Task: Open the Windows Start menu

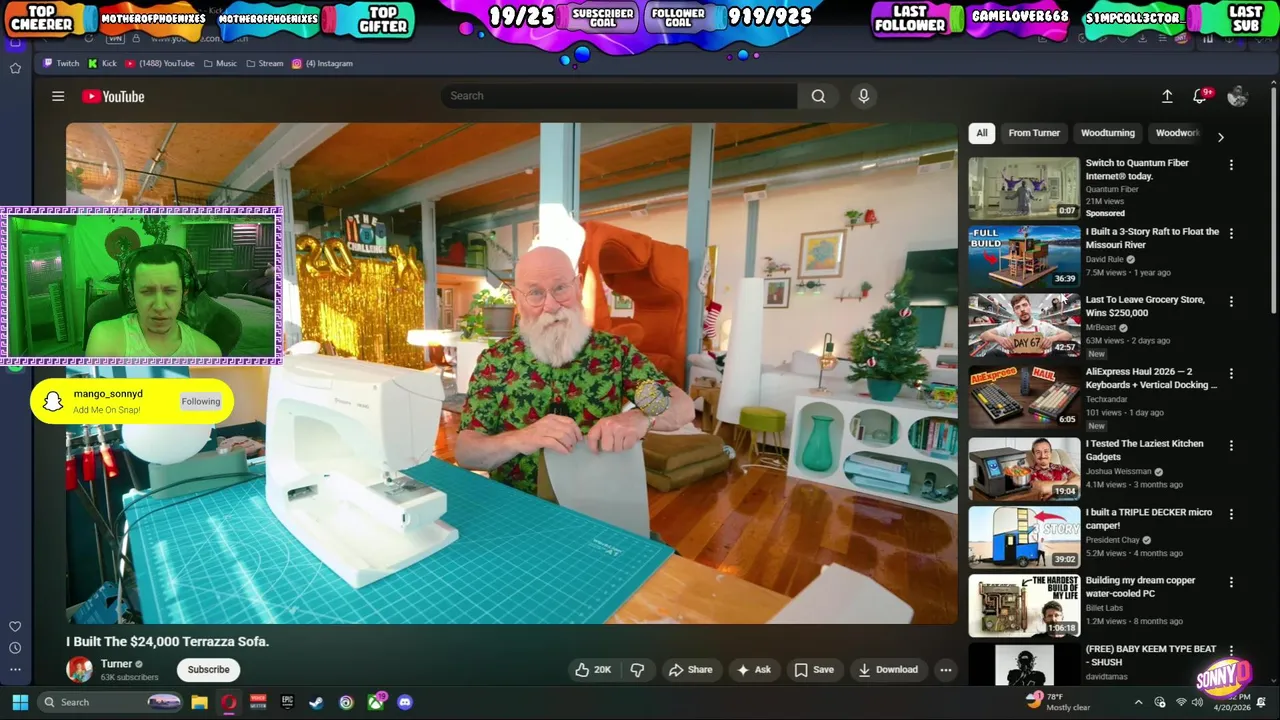Action: click(20, 702)
